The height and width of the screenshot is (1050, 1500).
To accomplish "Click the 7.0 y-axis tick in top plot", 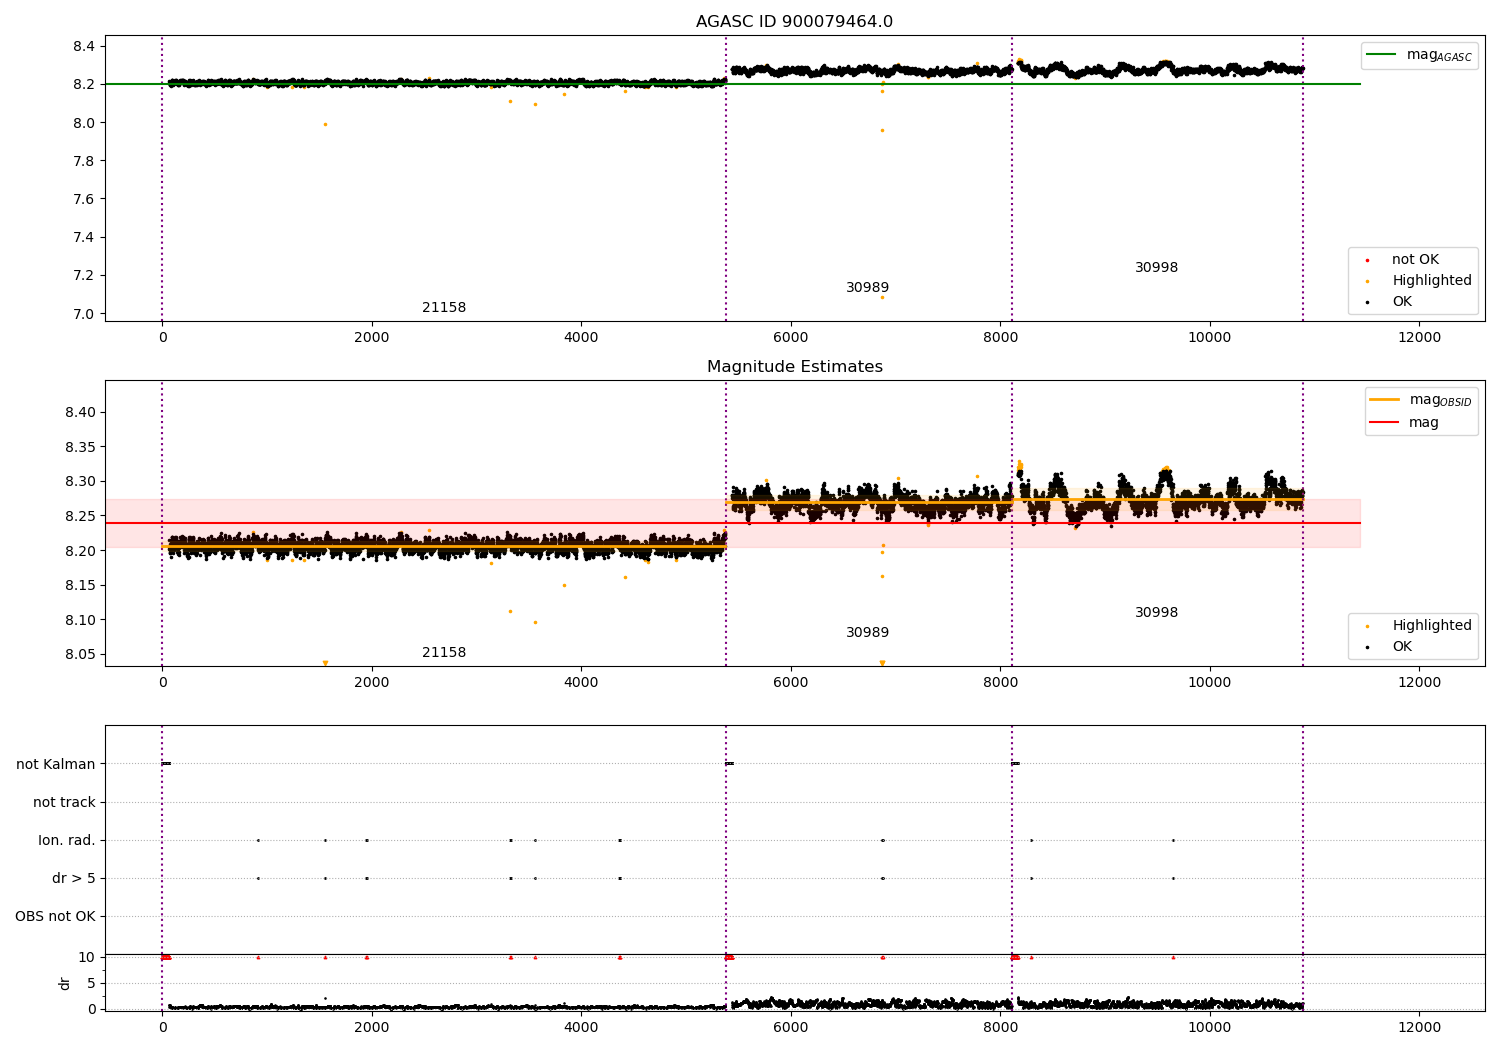I will point(84,314).
